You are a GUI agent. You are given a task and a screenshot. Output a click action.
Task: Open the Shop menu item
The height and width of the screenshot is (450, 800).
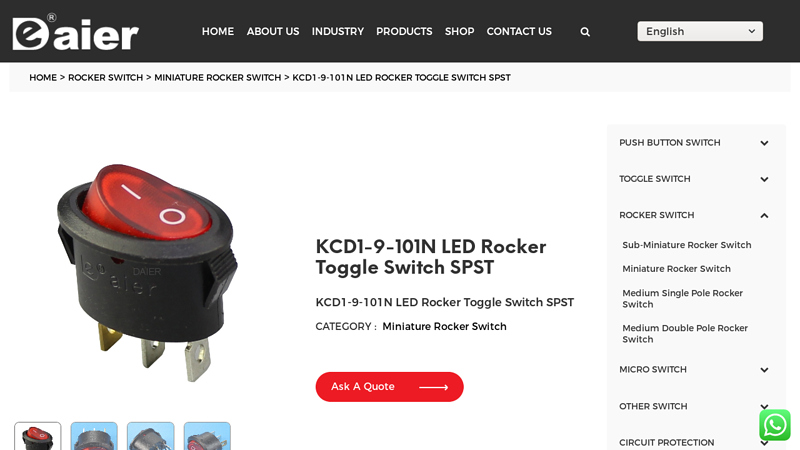459,32
